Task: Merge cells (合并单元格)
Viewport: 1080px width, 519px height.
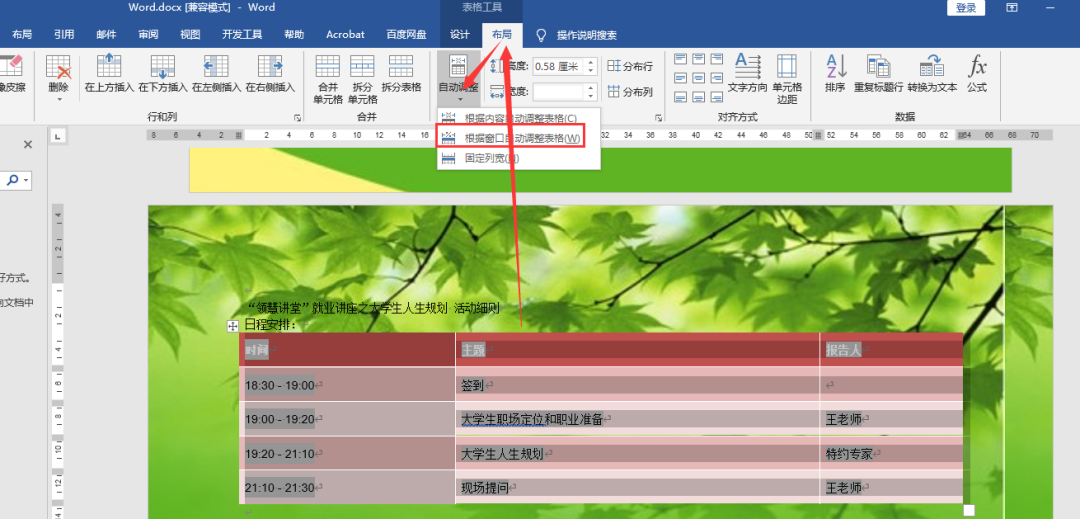Action: point(328,78)
